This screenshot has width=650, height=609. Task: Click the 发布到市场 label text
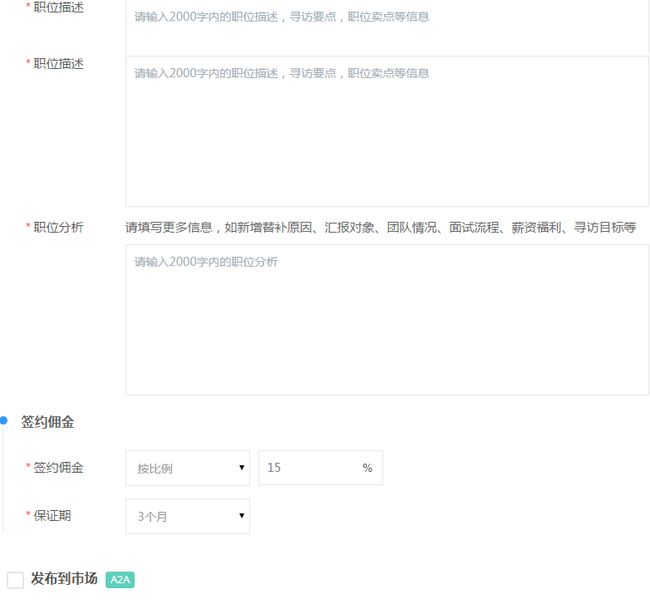[64, 578]
